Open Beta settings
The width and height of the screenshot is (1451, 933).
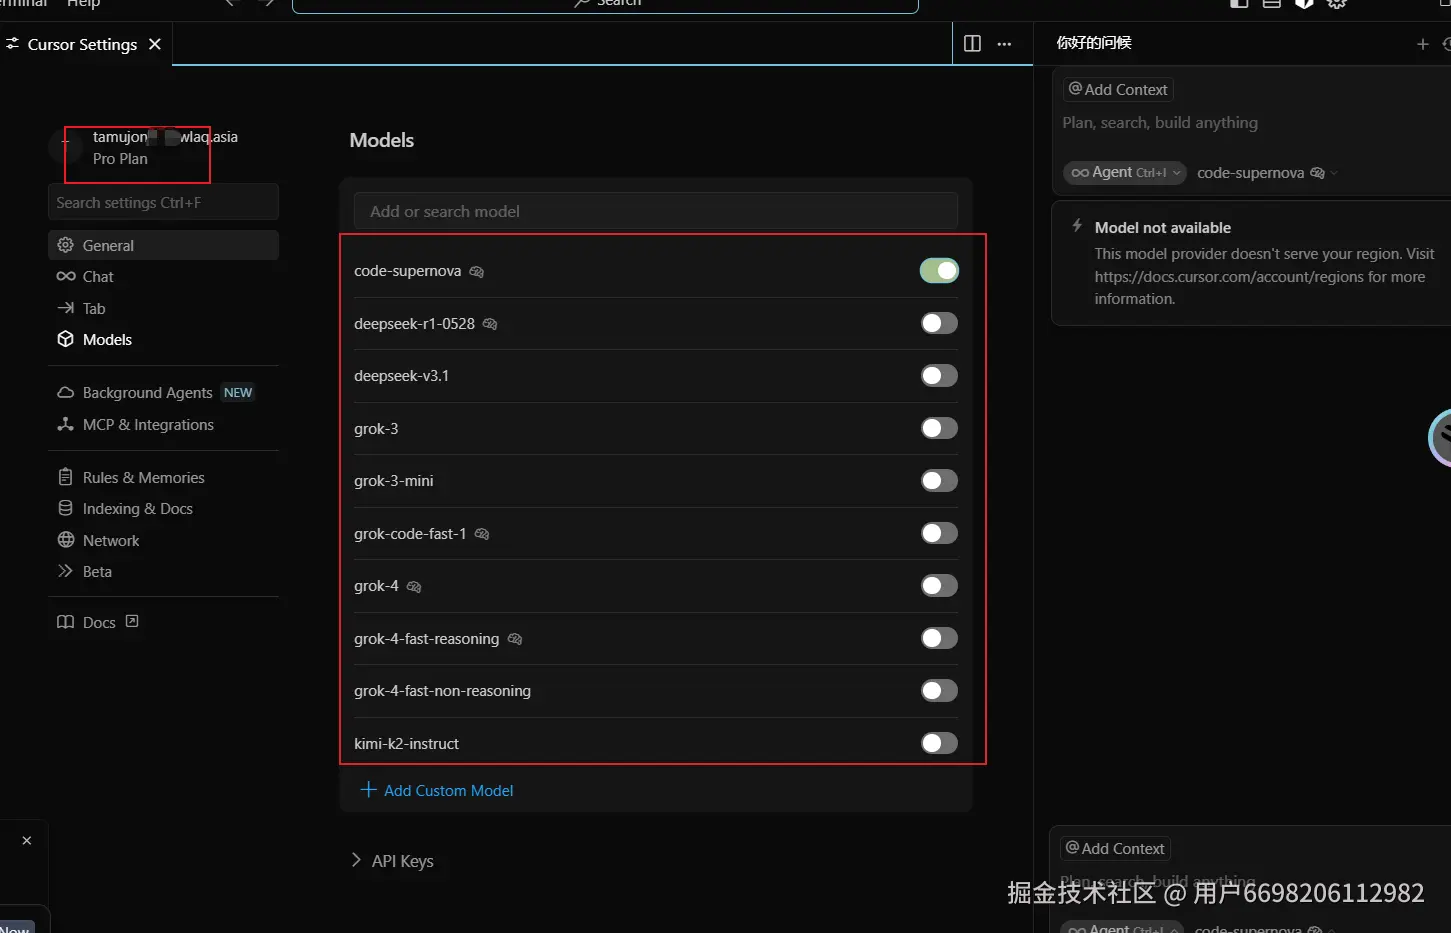pos(163,571)
